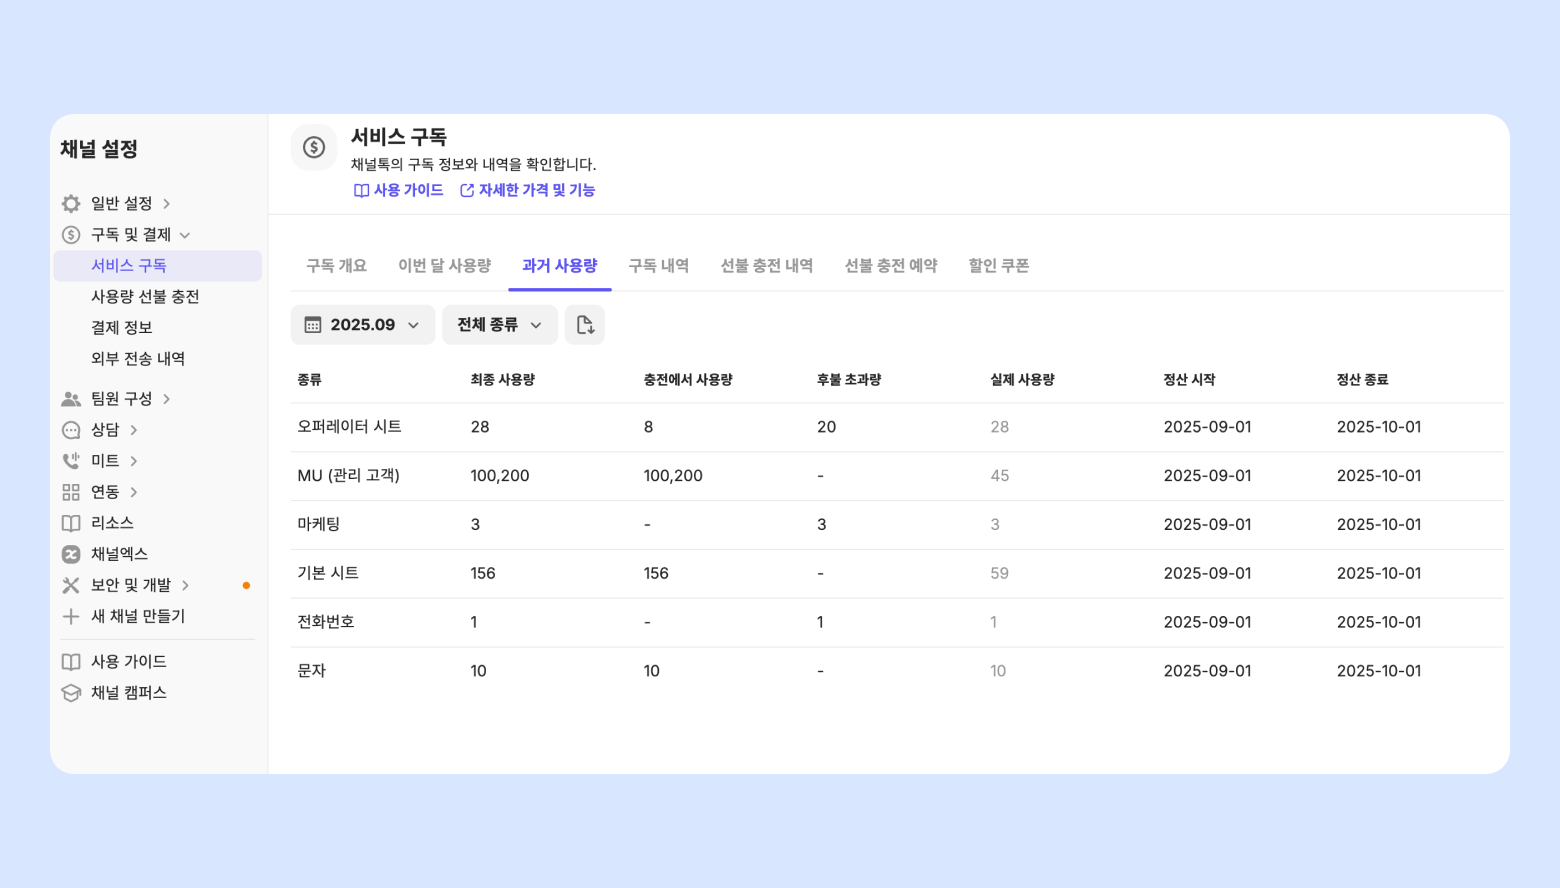Open the 자세한 가격 및 기능 link
The image size is (1560, 888).
[x=527, y=190]
